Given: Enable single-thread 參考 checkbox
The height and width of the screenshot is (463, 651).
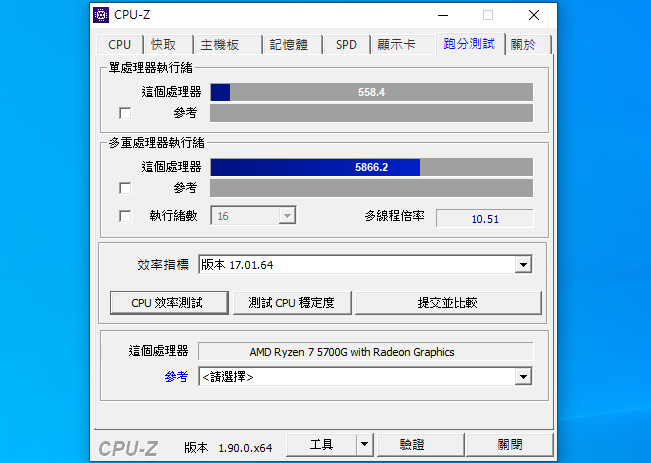Looking at the screenshot, I should pos(125,113).
